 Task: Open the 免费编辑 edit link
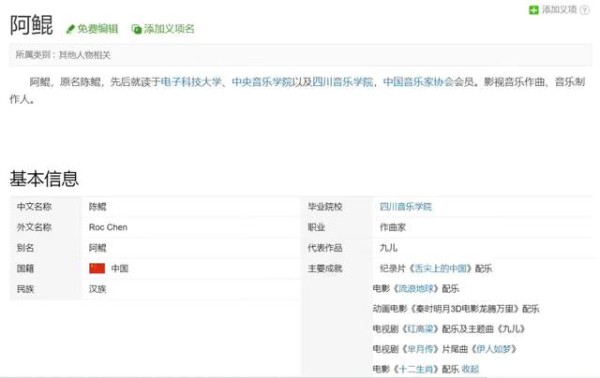click(98, 29)
